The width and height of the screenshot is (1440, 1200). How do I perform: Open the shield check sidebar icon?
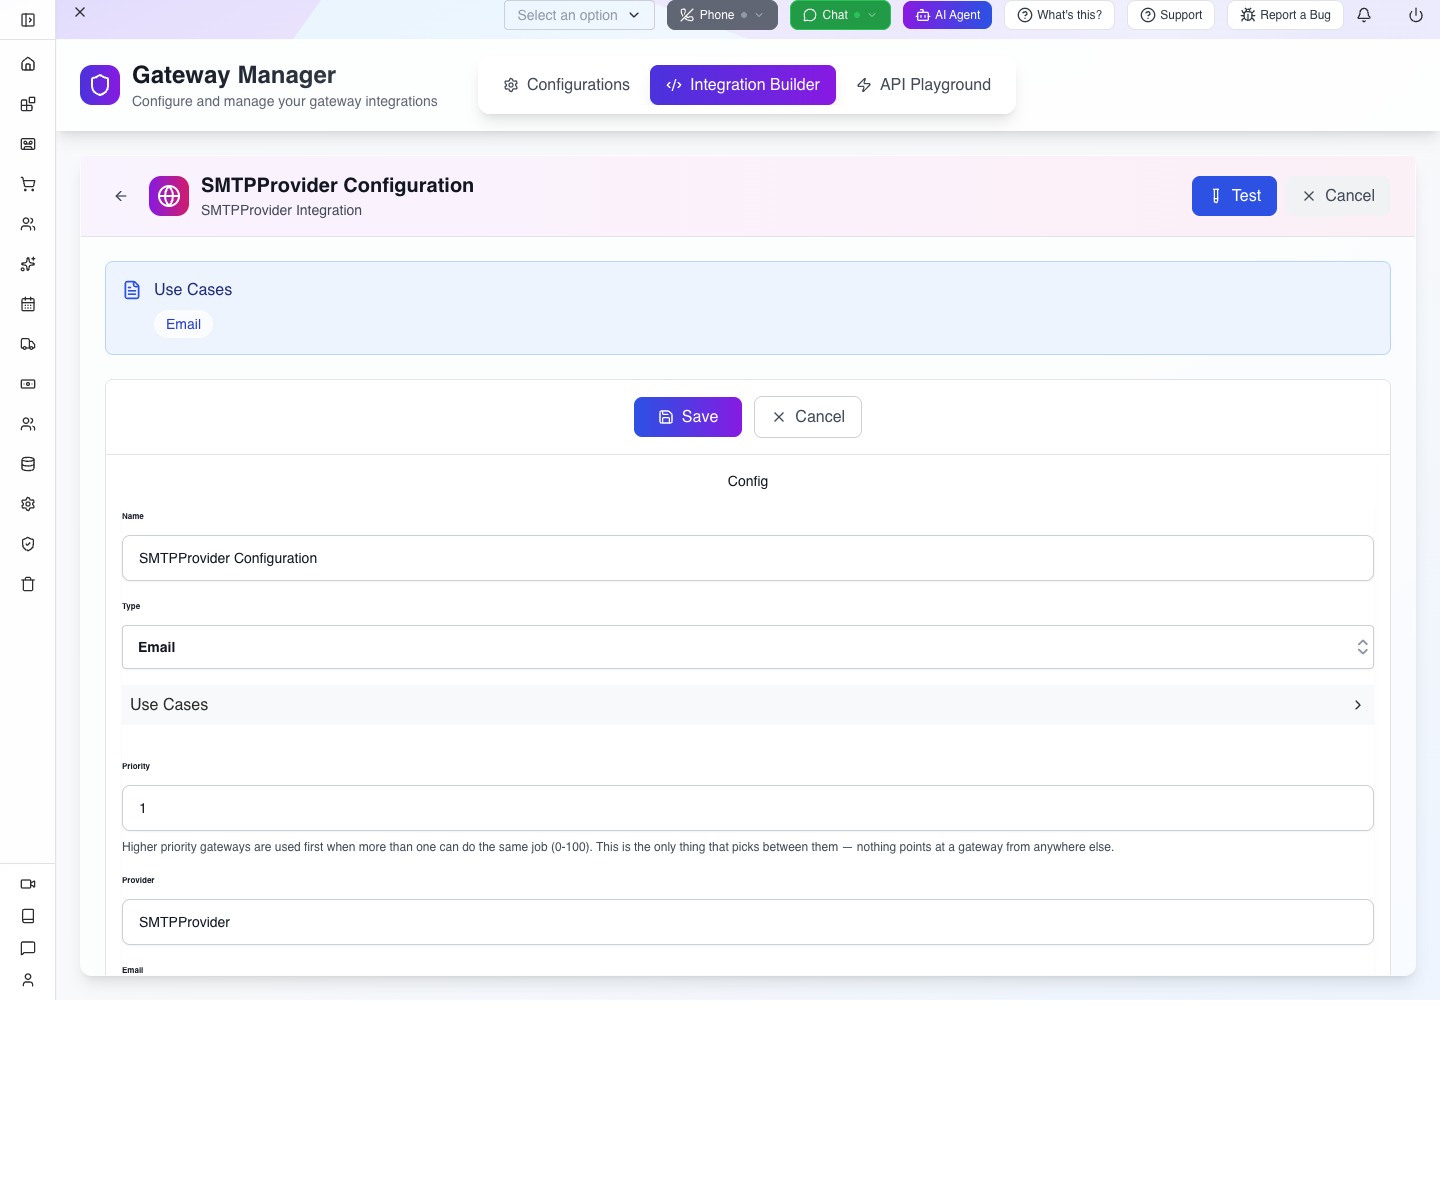tap(28, 544)
